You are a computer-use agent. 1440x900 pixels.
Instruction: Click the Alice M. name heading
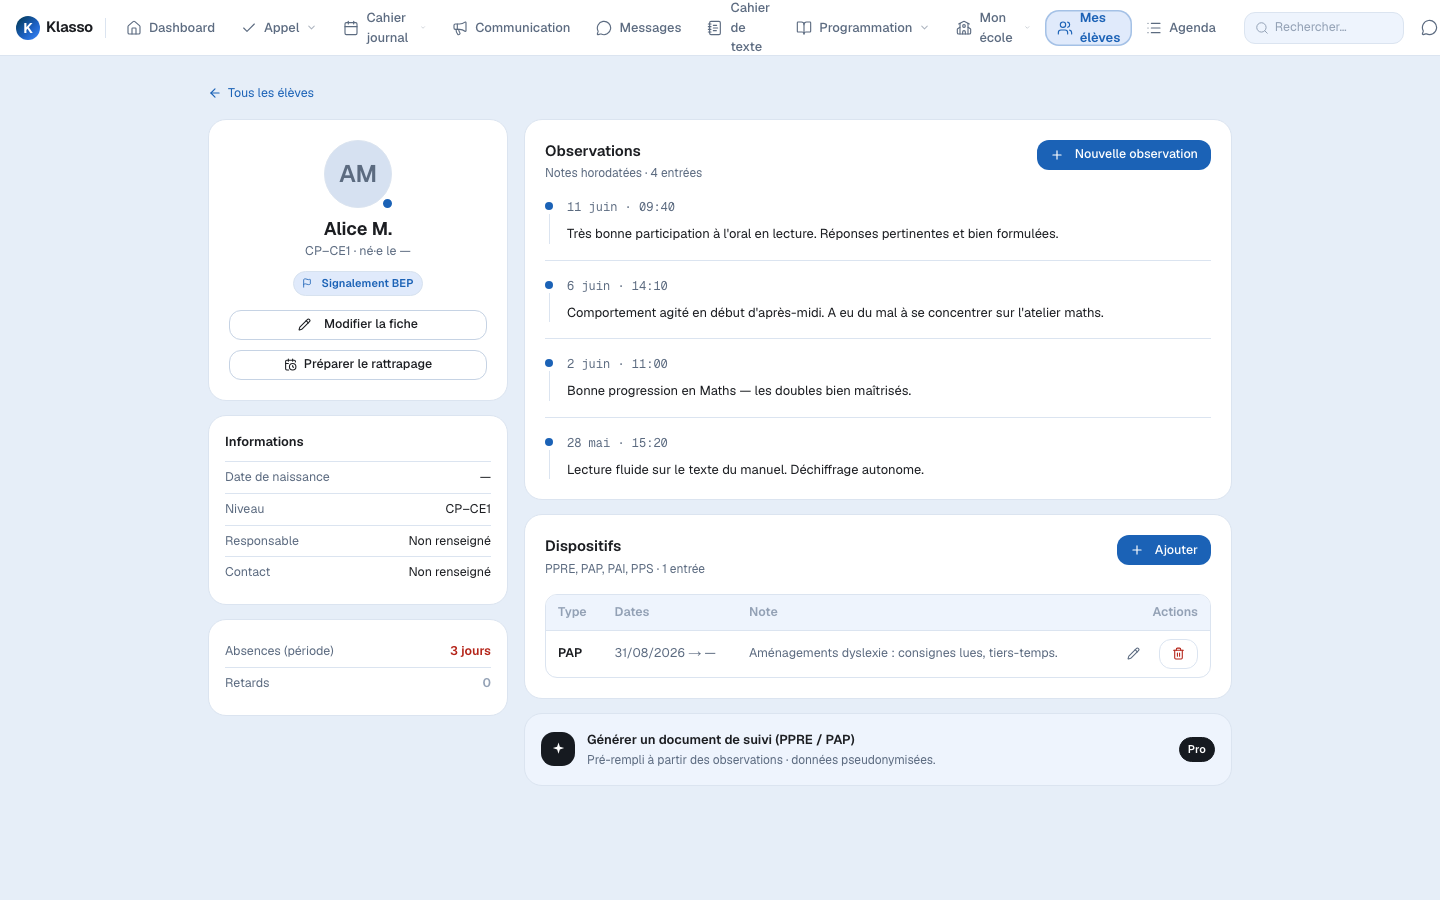pos(358,229)
